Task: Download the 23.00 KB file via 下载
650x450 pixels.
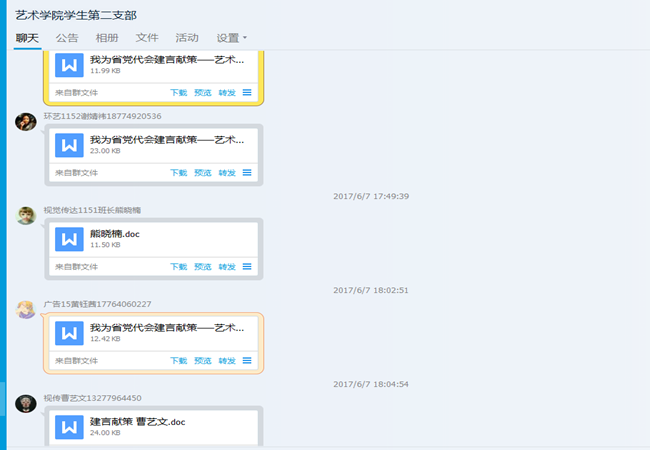Action: tap(179, 172)
